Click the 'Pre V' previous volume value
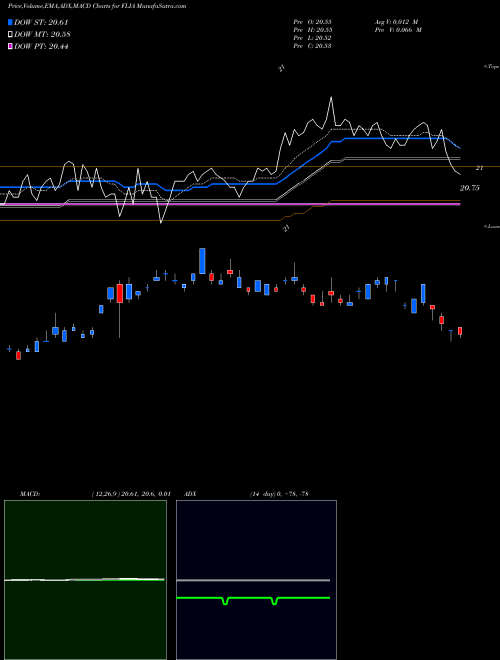Image resolution: width=500 pixels, height=660 pixels. (x=398, y=30)
